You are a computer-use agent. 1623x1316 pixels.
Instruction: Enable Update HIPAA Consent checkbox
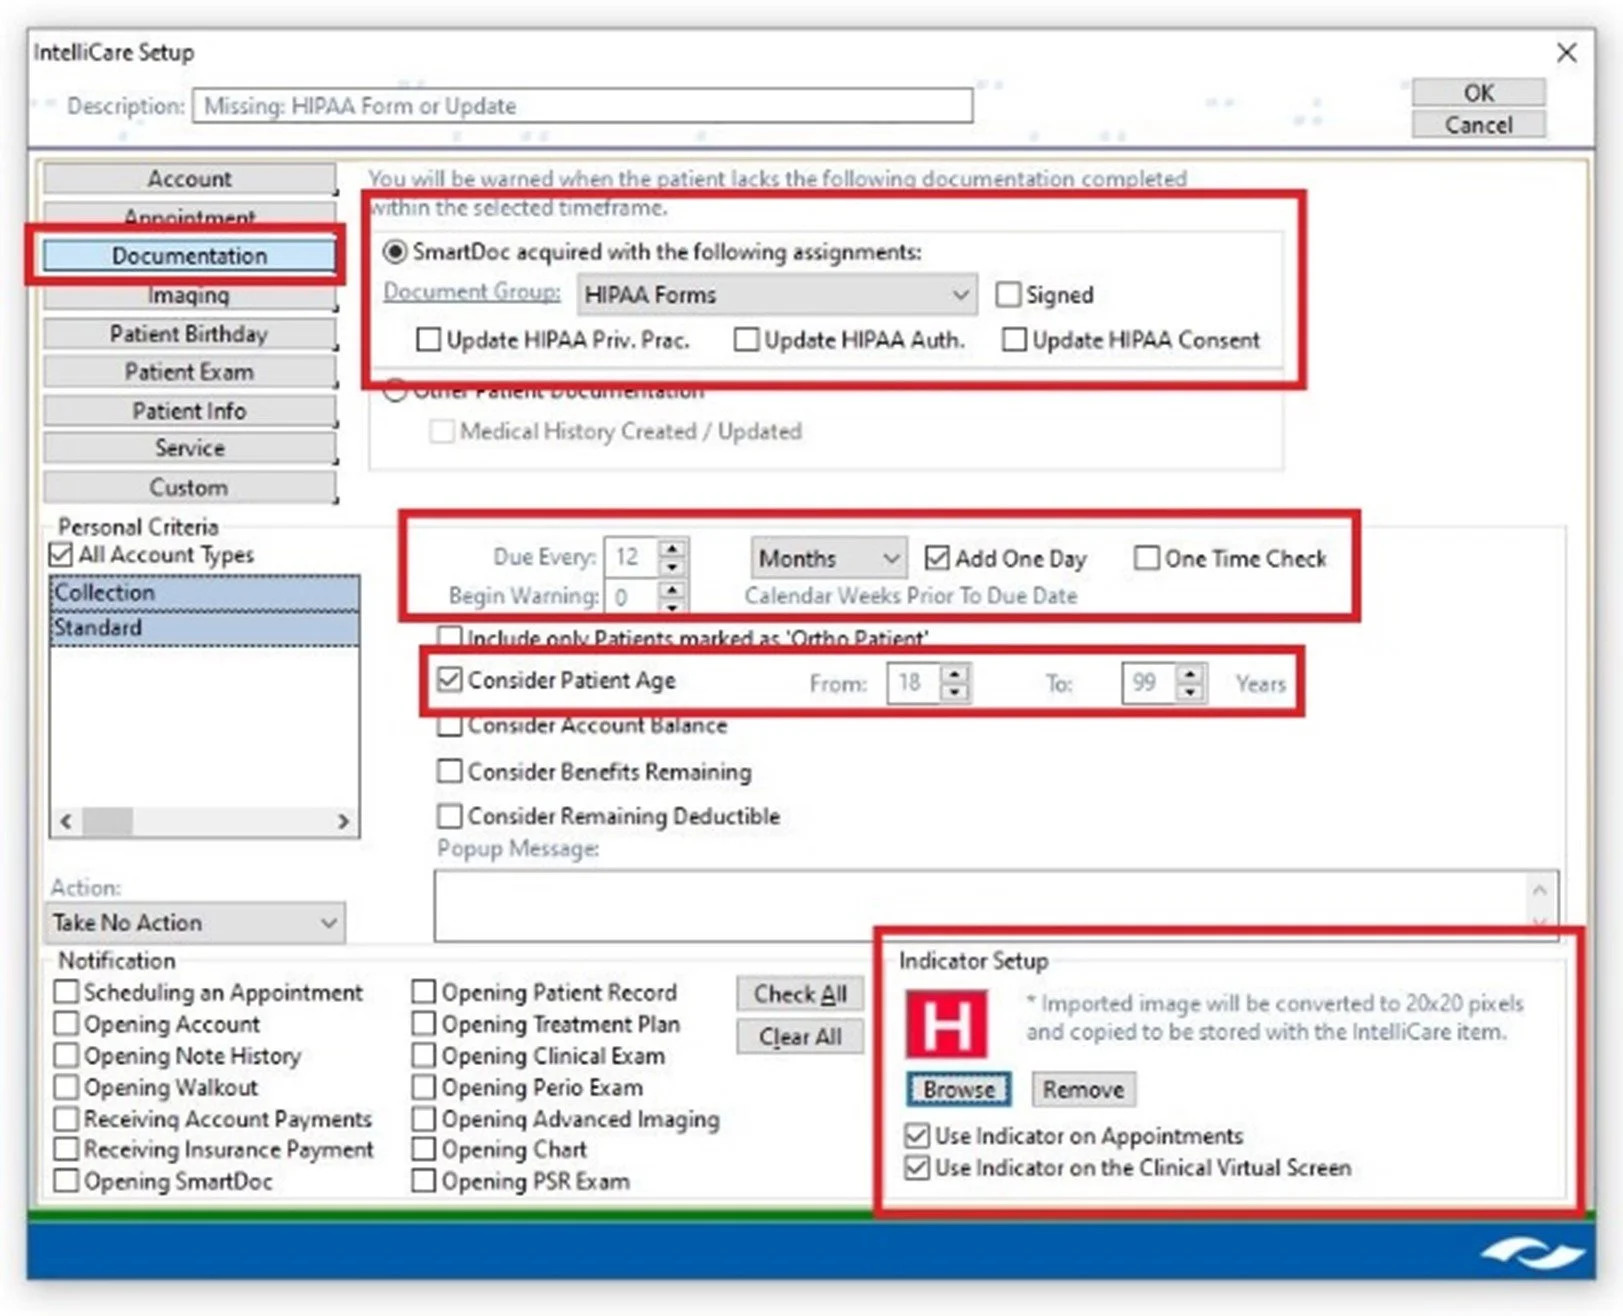coord(1014,340)
